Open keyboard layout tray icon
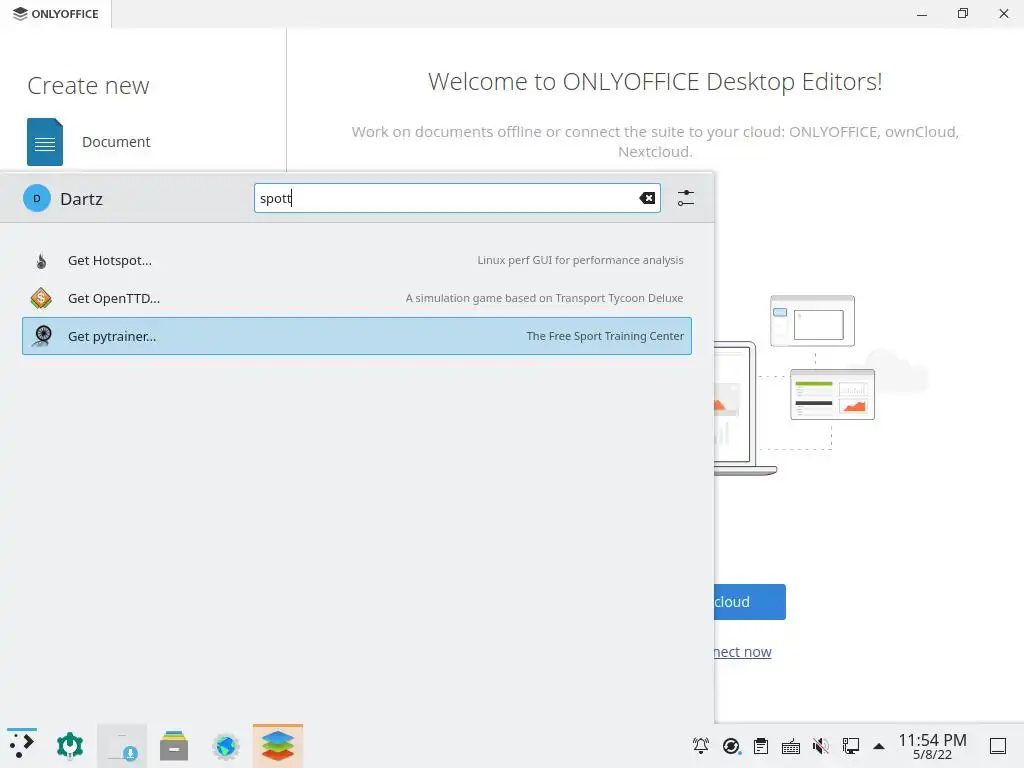The image size is (1024, 768). coord(791,746)
